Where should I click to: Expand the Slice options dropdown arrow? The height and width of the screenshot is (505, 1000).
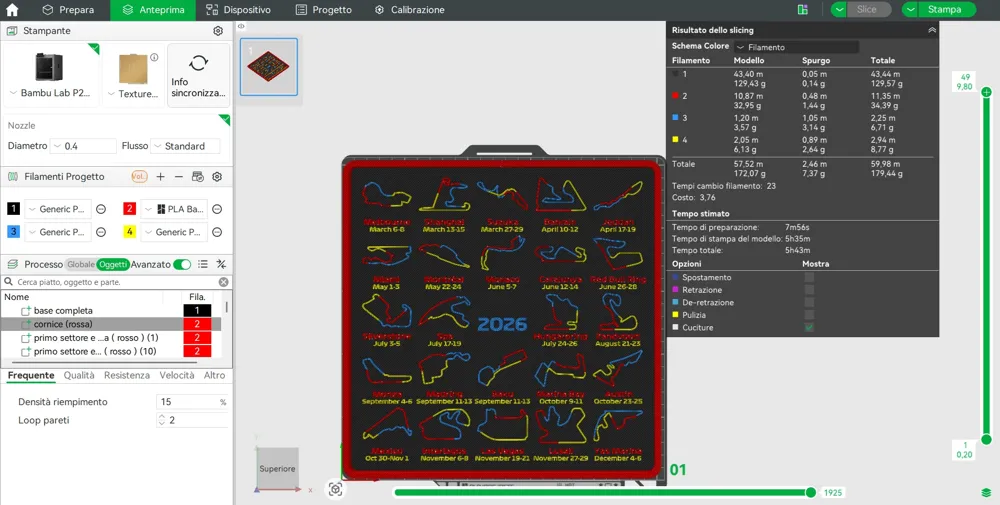coord(839,10)
